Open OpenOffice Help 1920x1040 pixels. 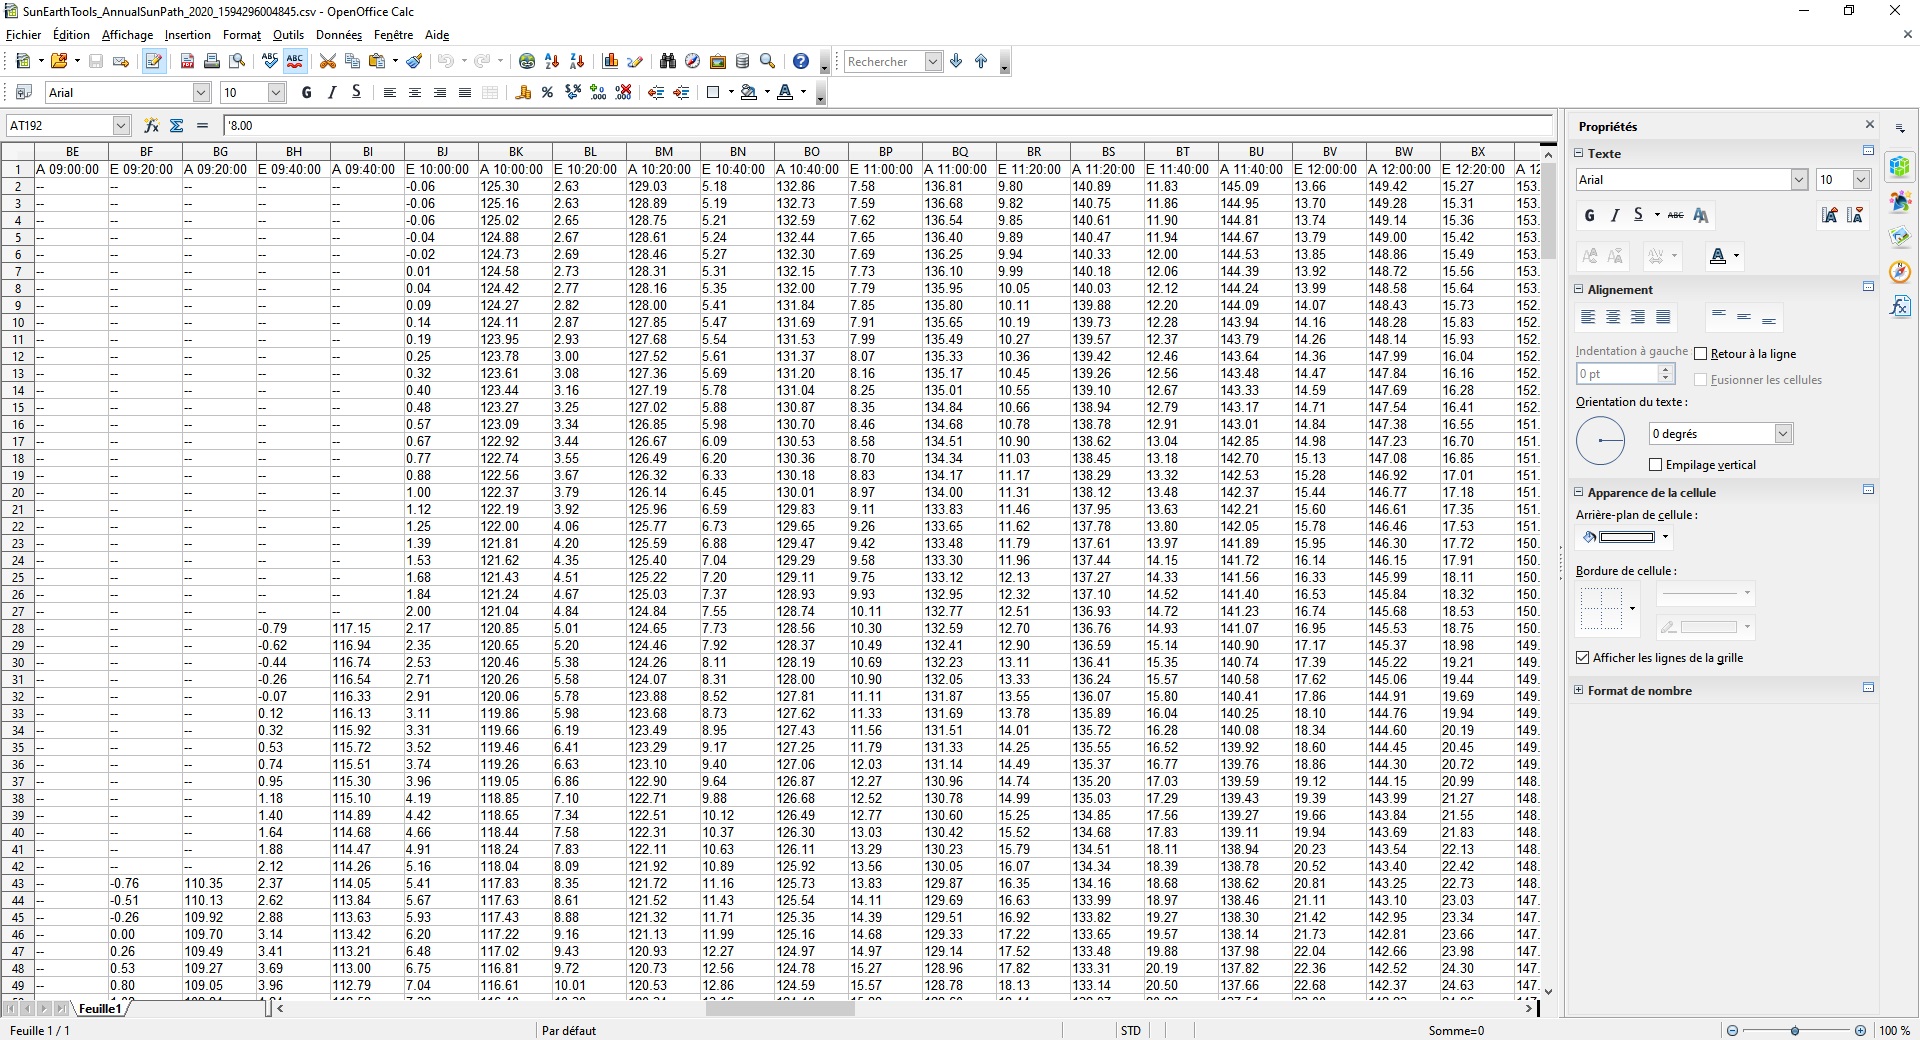coord(800,61)
